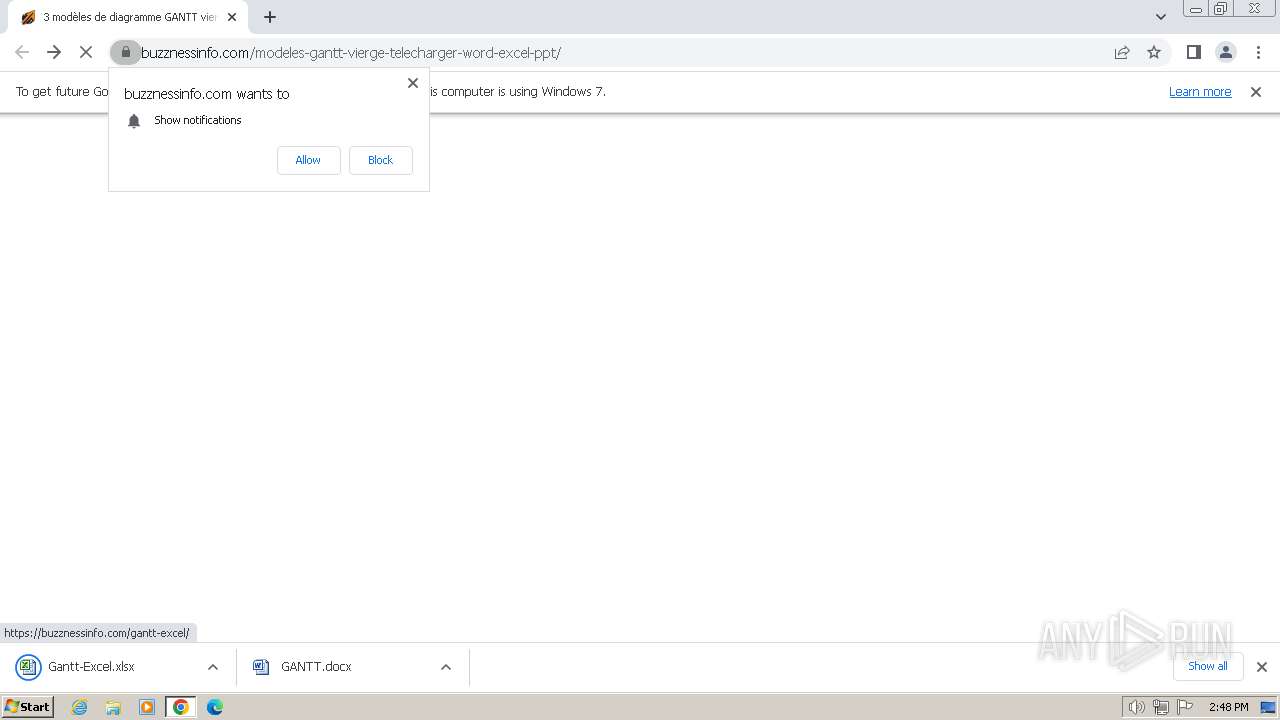Close the downloads bar

tap(1262, 667)
